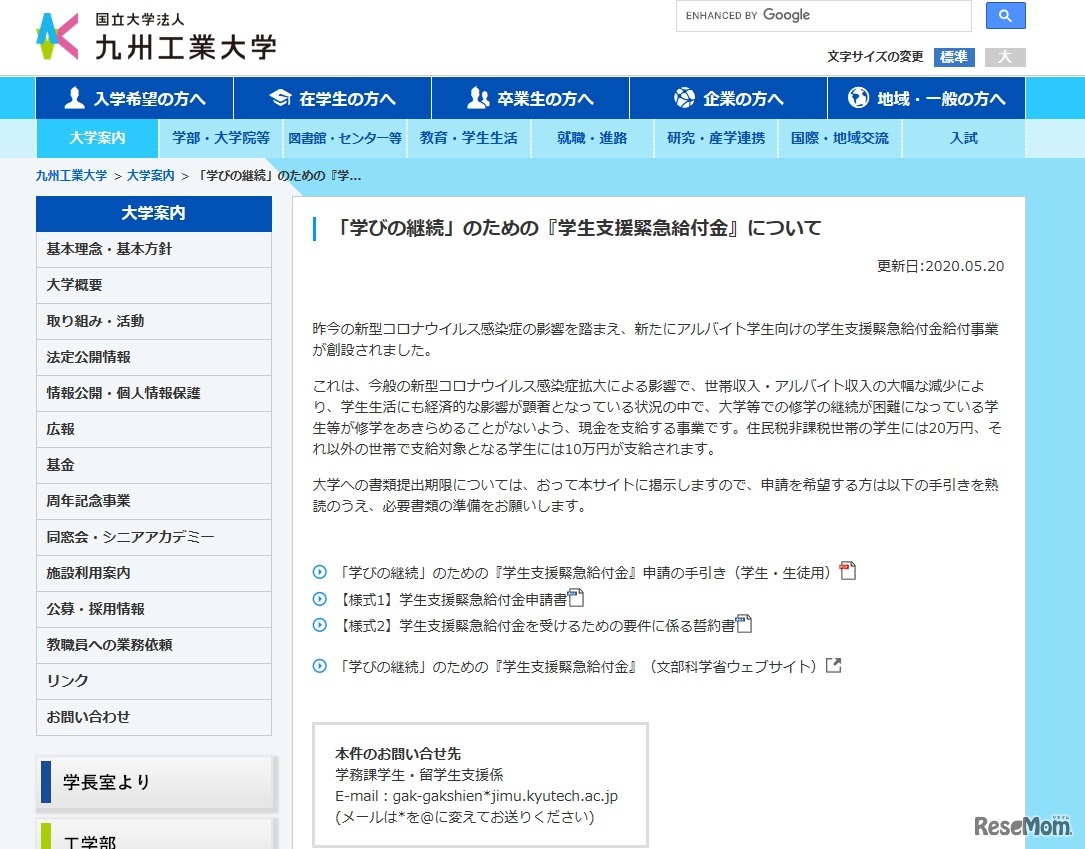Open the Word icon beside 様式2 誓約書
Viewport: 1085px width, 849px height.
click(x=743, y=622)
